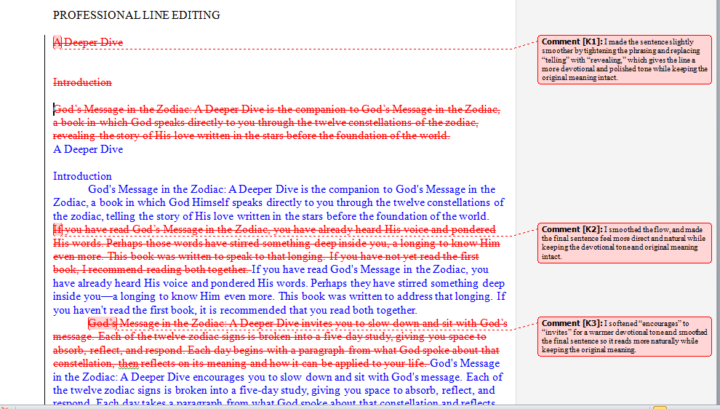Click the "Comment [K3]:" bold label
720x409 pixels.
pos(572,323)
